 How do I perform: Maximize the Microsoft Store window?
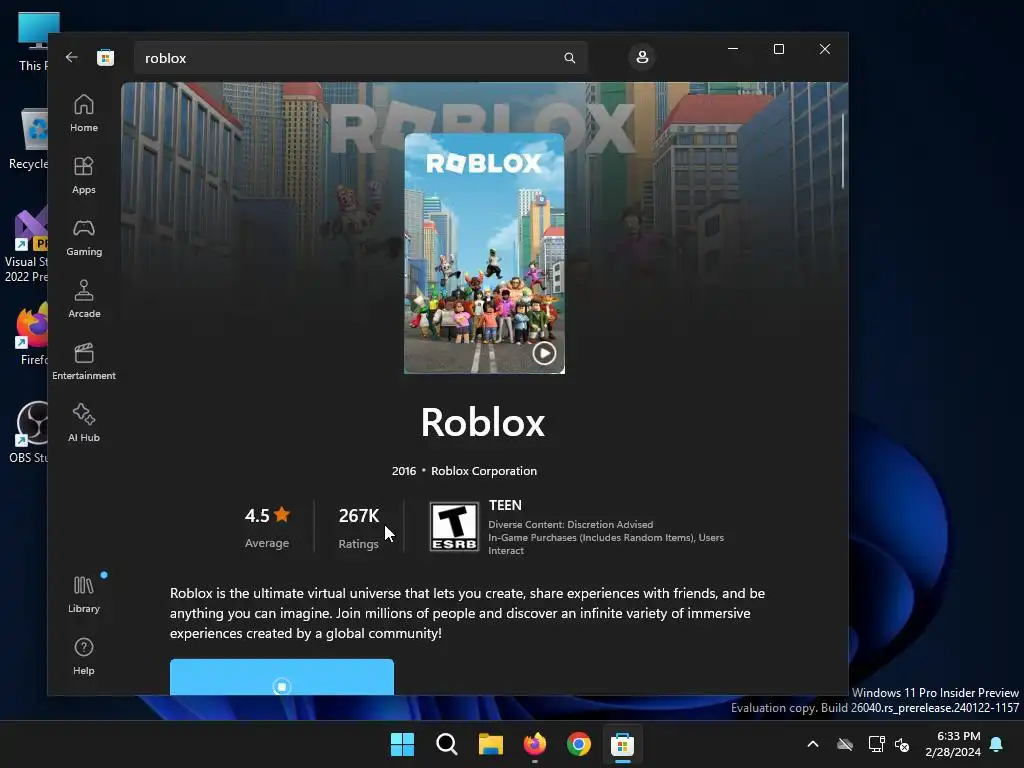click(778, 49)
